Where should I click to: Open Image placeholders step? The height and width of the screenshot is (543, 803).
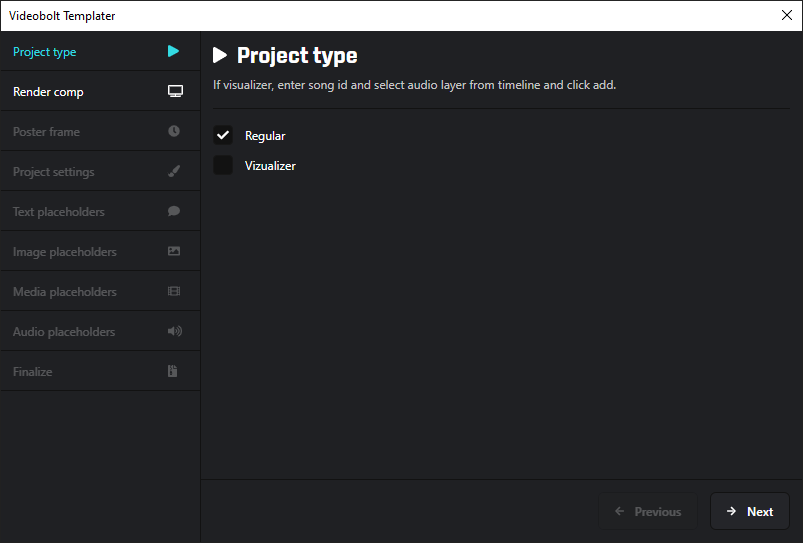(x=100, y=251)
